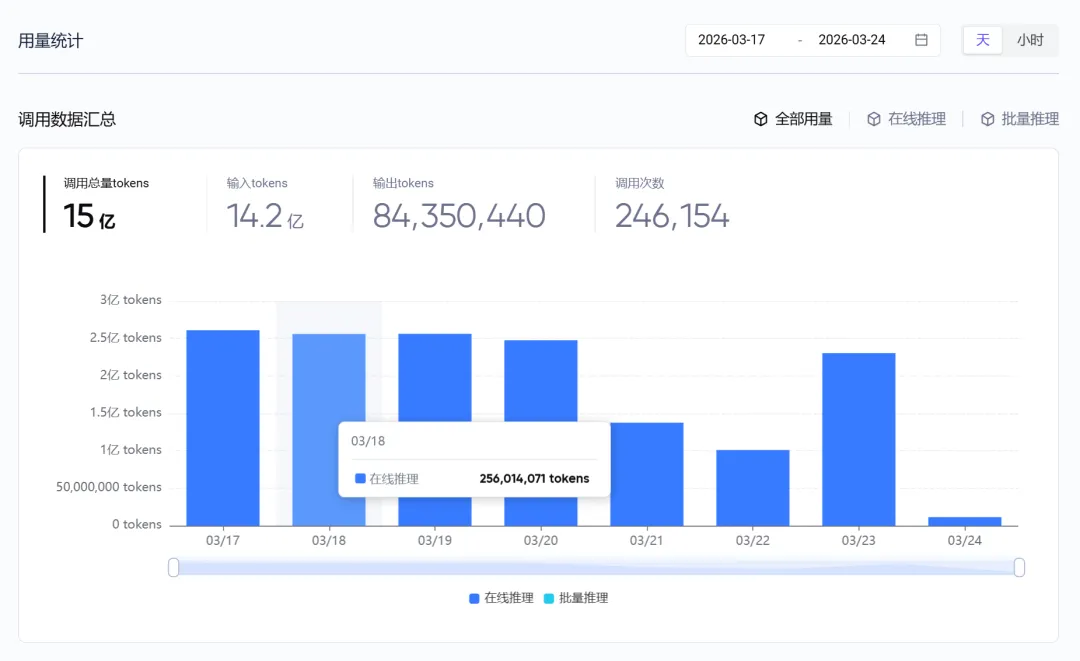Select the 批量推理 filter tab
This screenshot has width=1080, height=661.
coord(1019,119)
